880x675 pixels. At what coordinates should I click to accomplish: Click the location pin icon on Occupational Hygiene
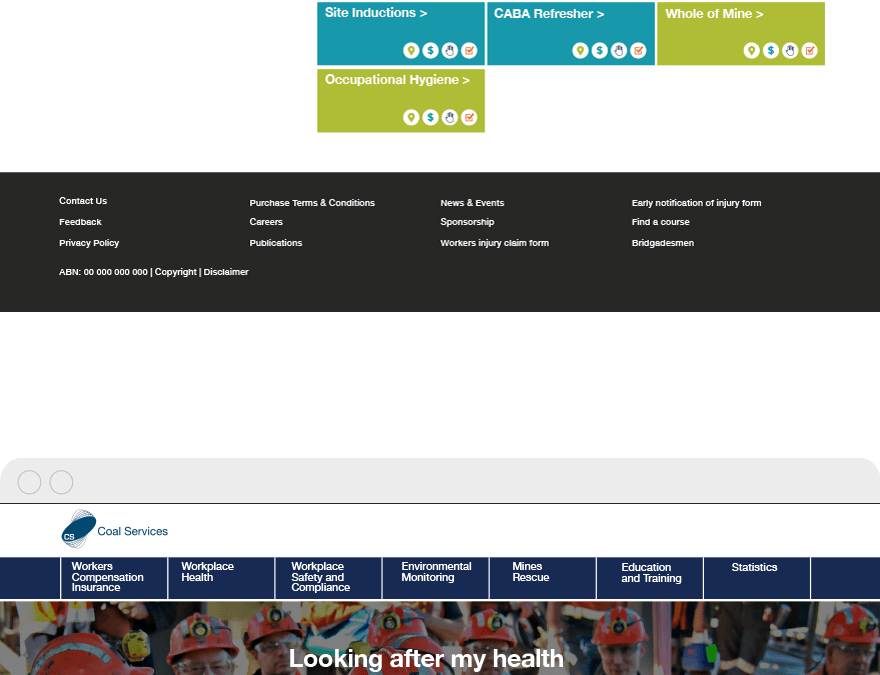pyautogui.click(x=411, y=117)
